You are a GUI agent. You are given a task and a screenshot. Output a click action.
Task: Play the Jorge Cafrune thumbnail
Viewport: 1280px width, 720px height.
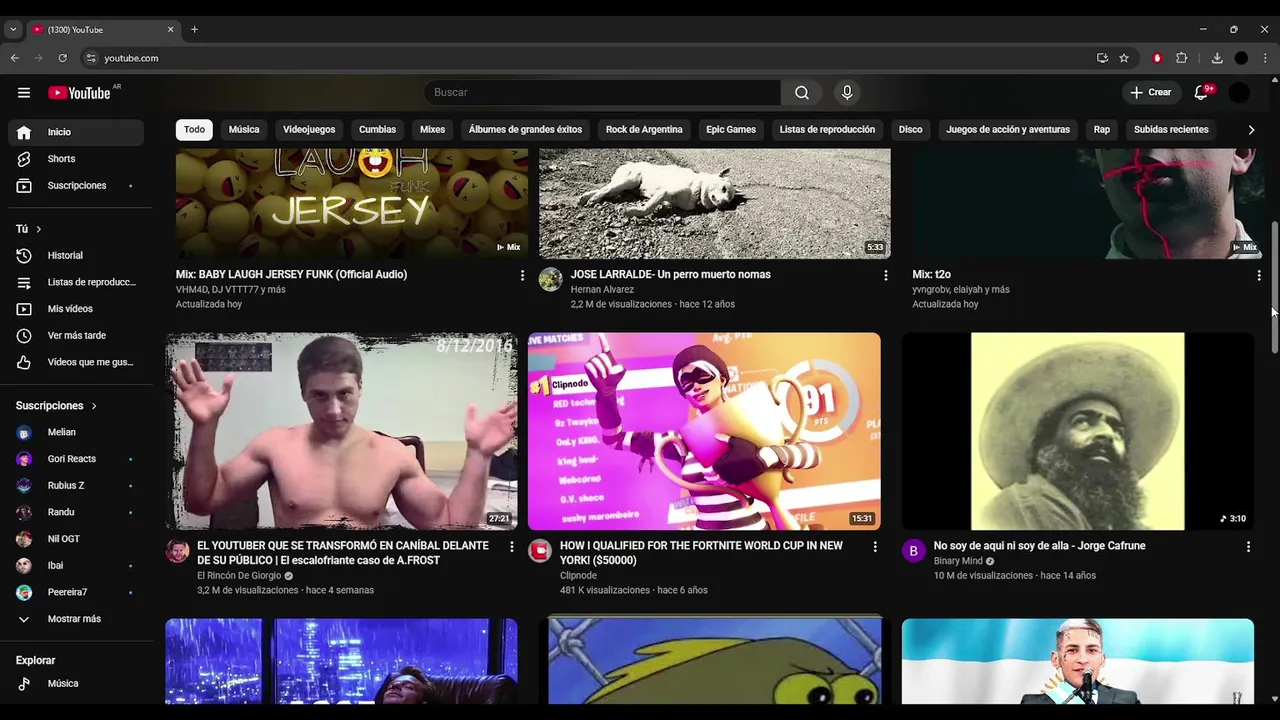[1077, 431]
